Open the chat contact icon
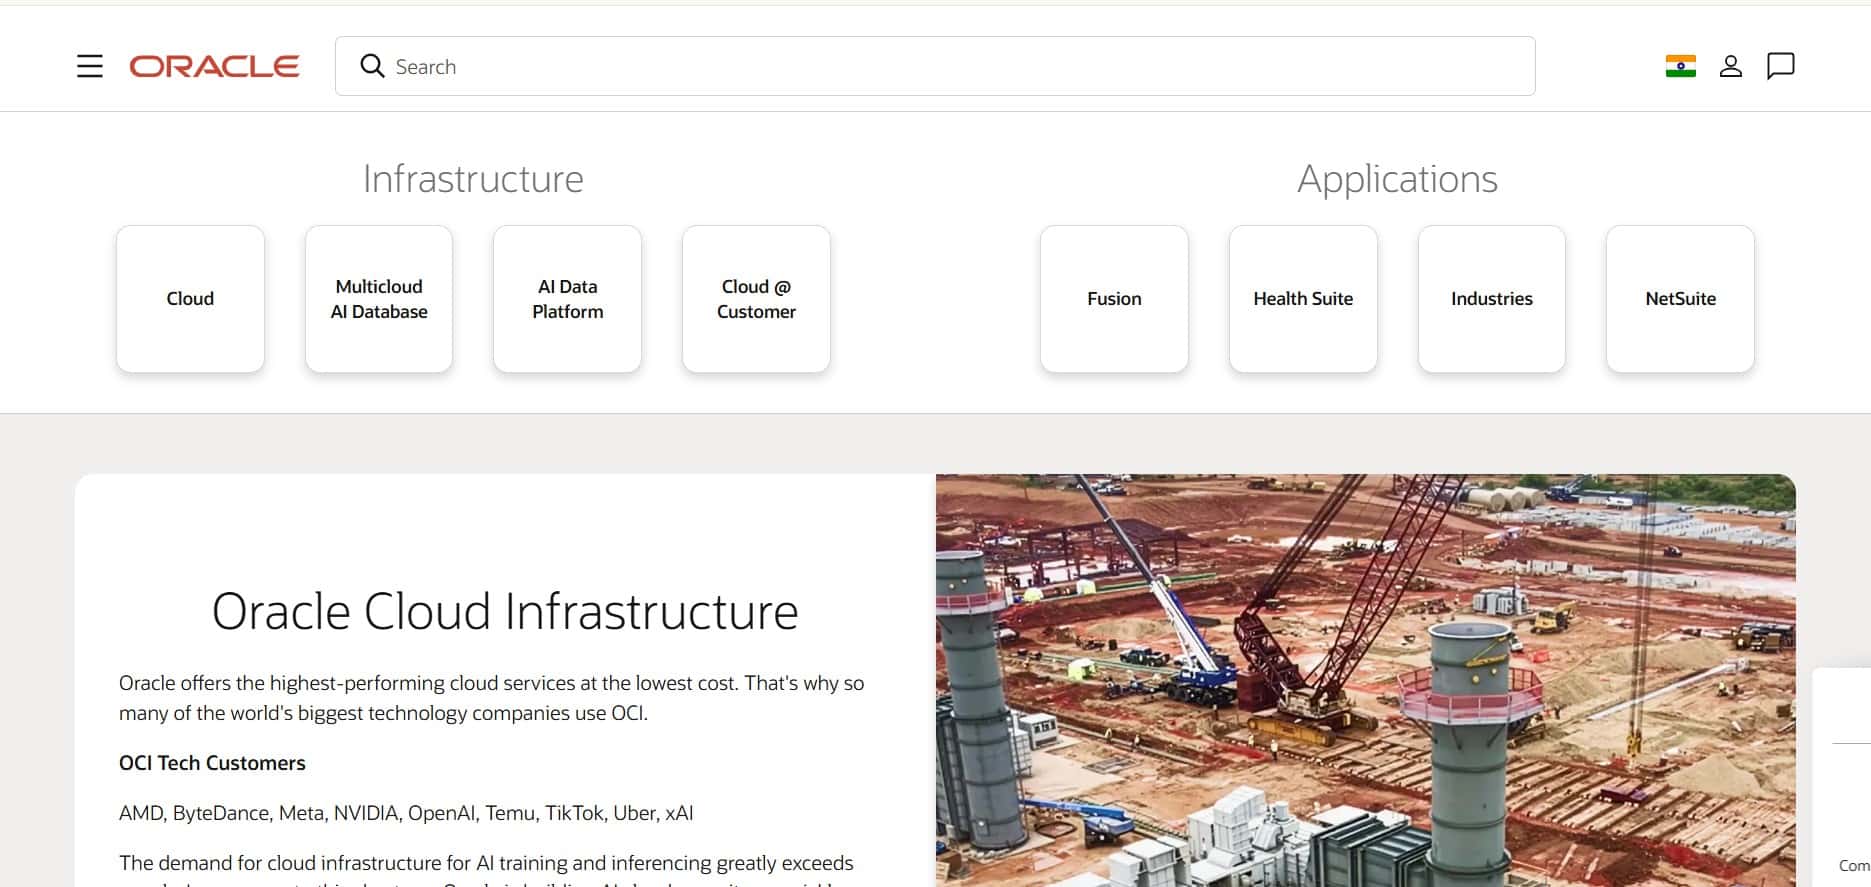The image size is (1871, 887). [x=1781, y=66]
